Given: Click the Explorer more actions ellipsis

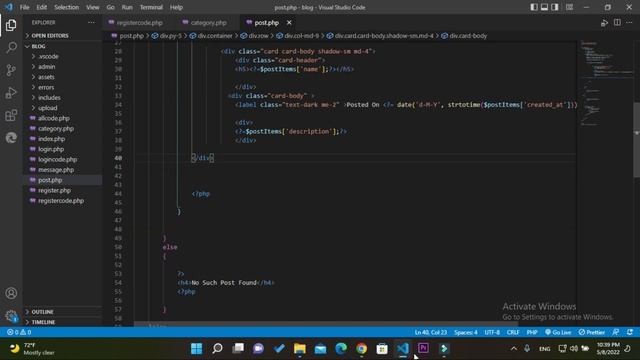Looking at the screenshot, I should click(91, 22).
